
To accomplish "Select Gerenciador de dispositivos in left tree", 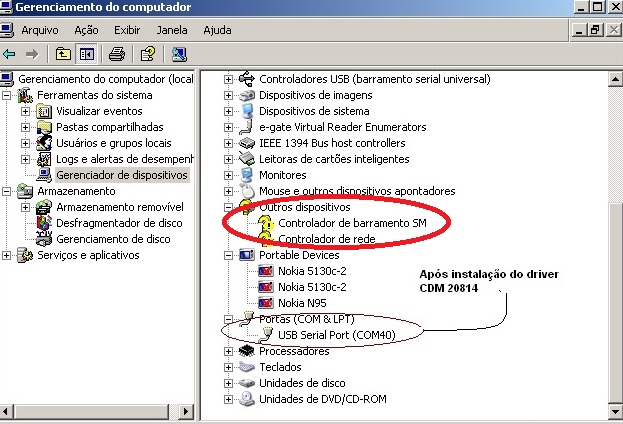I will 121,175.
